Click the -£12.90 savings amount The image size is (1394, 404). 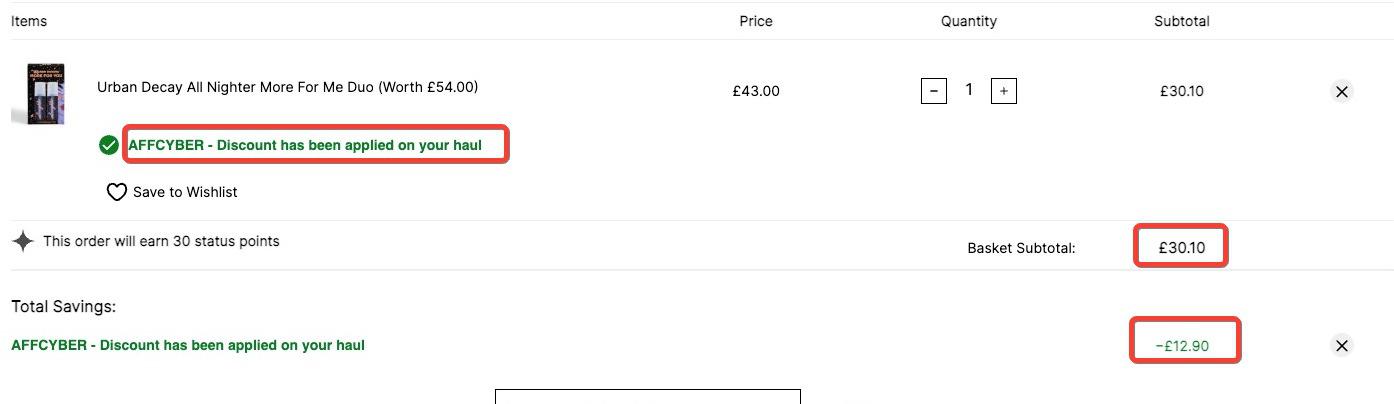click(x=1182, y=346)
